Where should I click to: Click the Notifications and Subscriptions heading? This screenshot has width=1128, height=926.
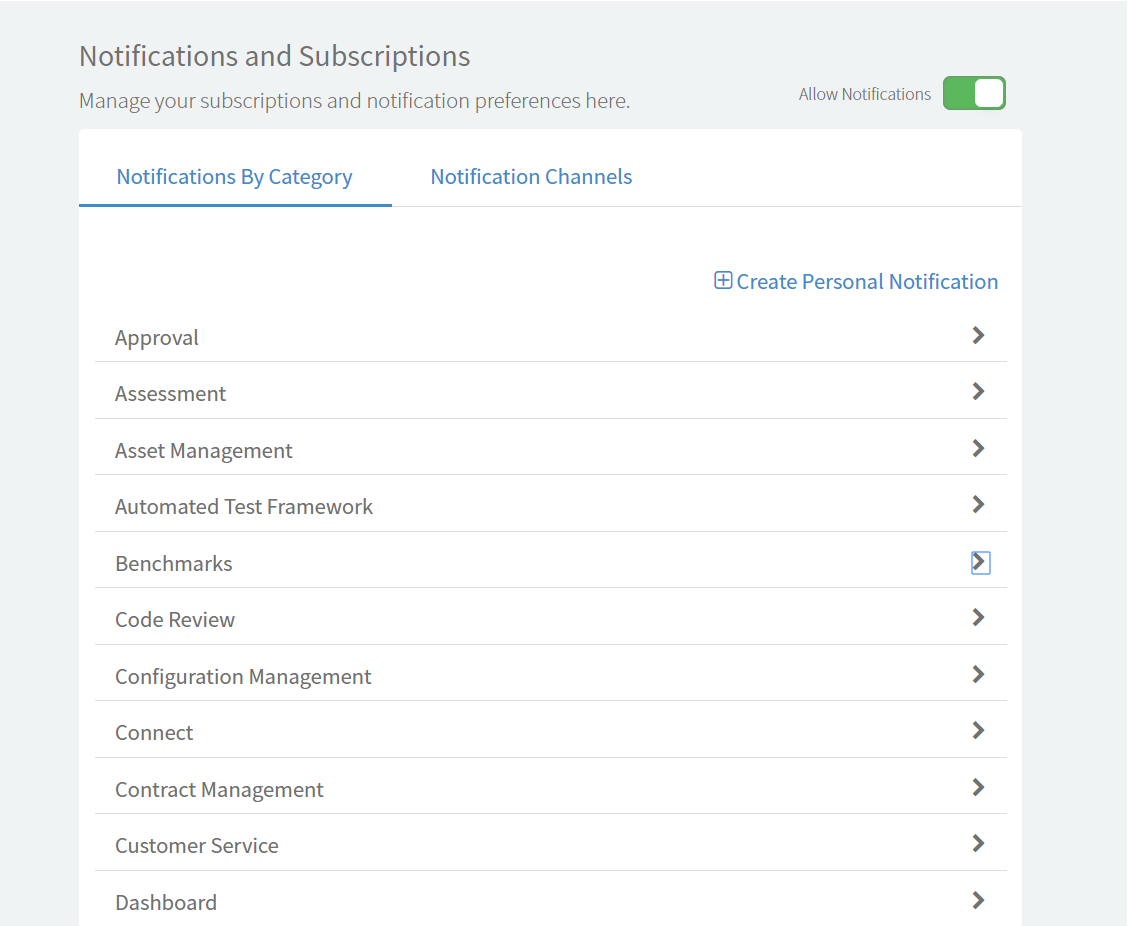click(x=274, y=56)
